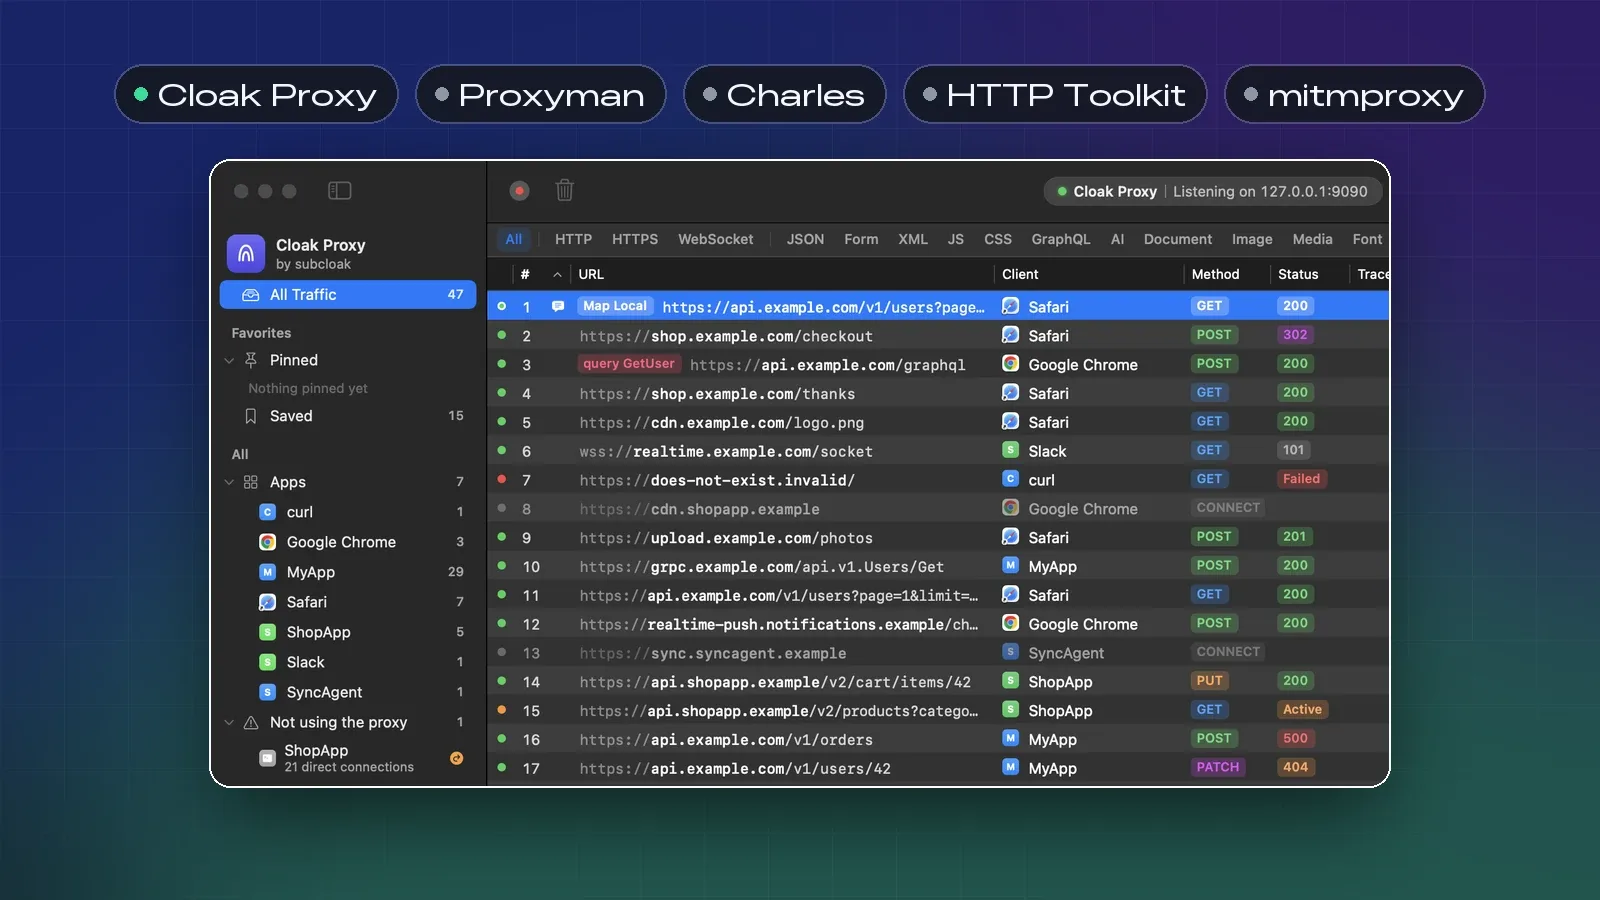This screenshot has height=900, width=1600.
Task: Click the All Traffic tray icon
Action: (251, 294)
